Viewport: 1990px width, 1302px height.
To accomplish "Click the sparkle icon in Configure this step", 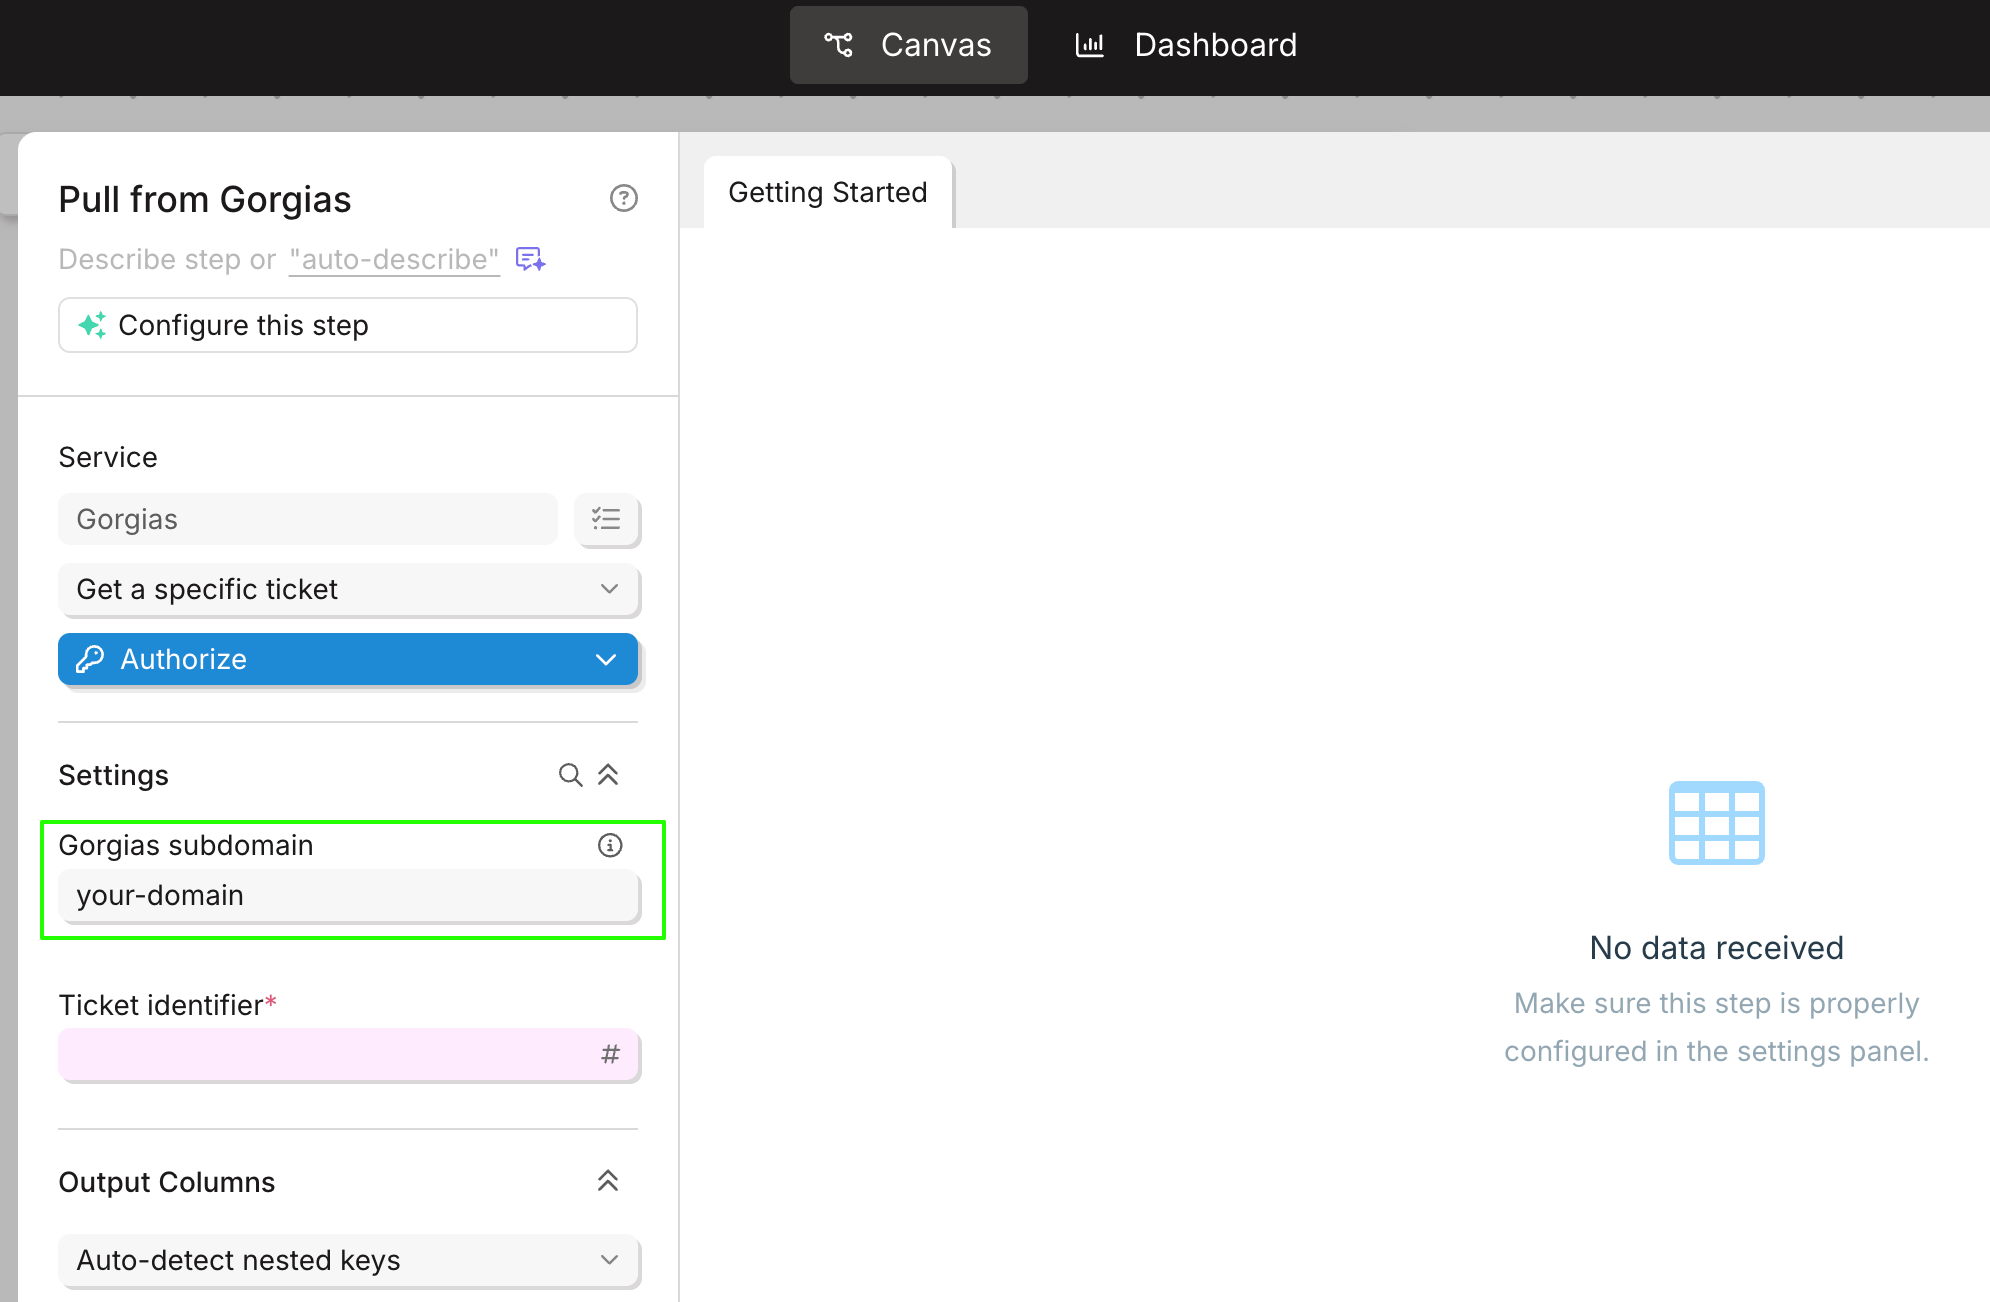I will [92, 325].
